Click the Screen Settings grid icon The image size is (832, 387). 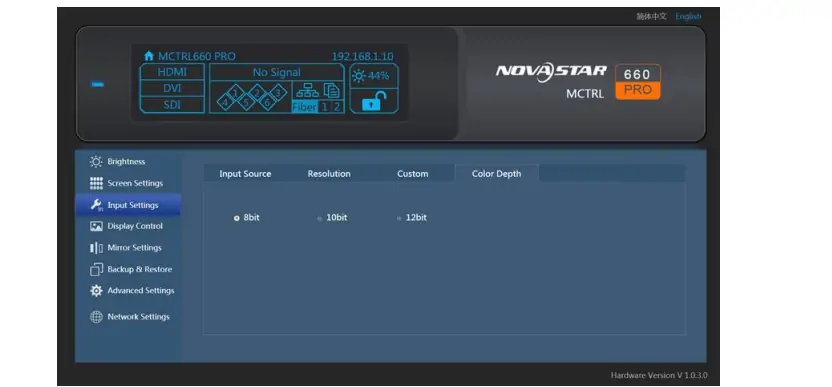(96, 183)
